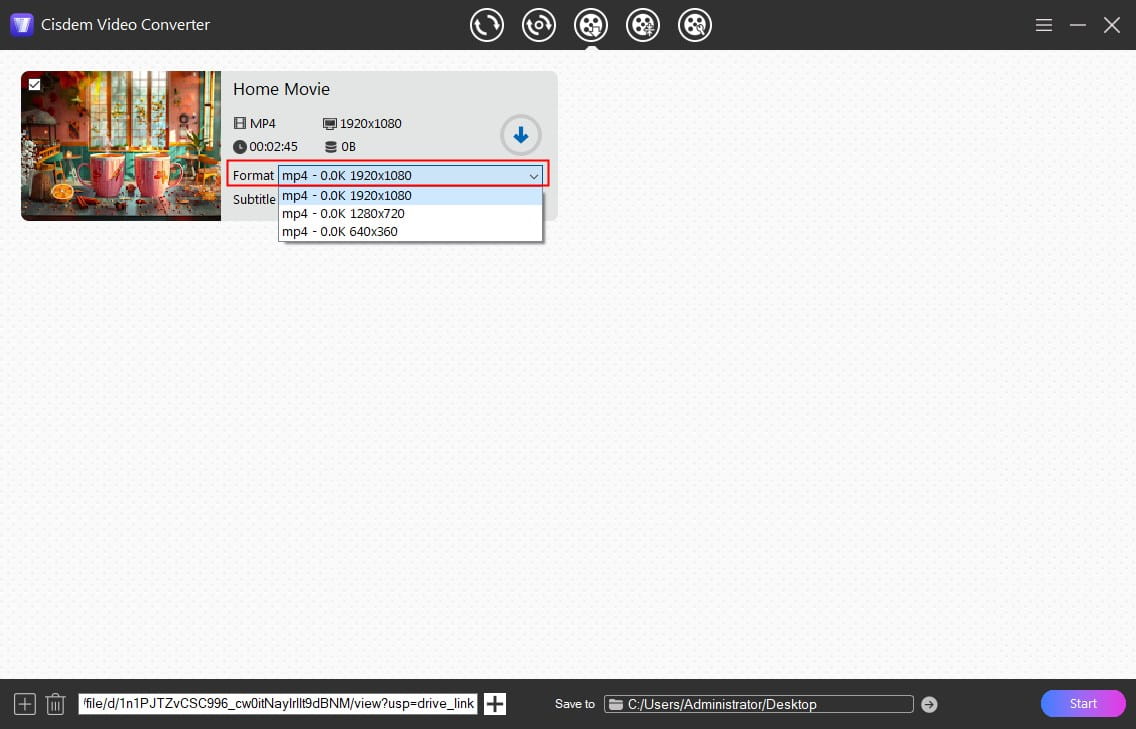Click the Save to path field
1136x729 pixels.
(x=759, y=704)
